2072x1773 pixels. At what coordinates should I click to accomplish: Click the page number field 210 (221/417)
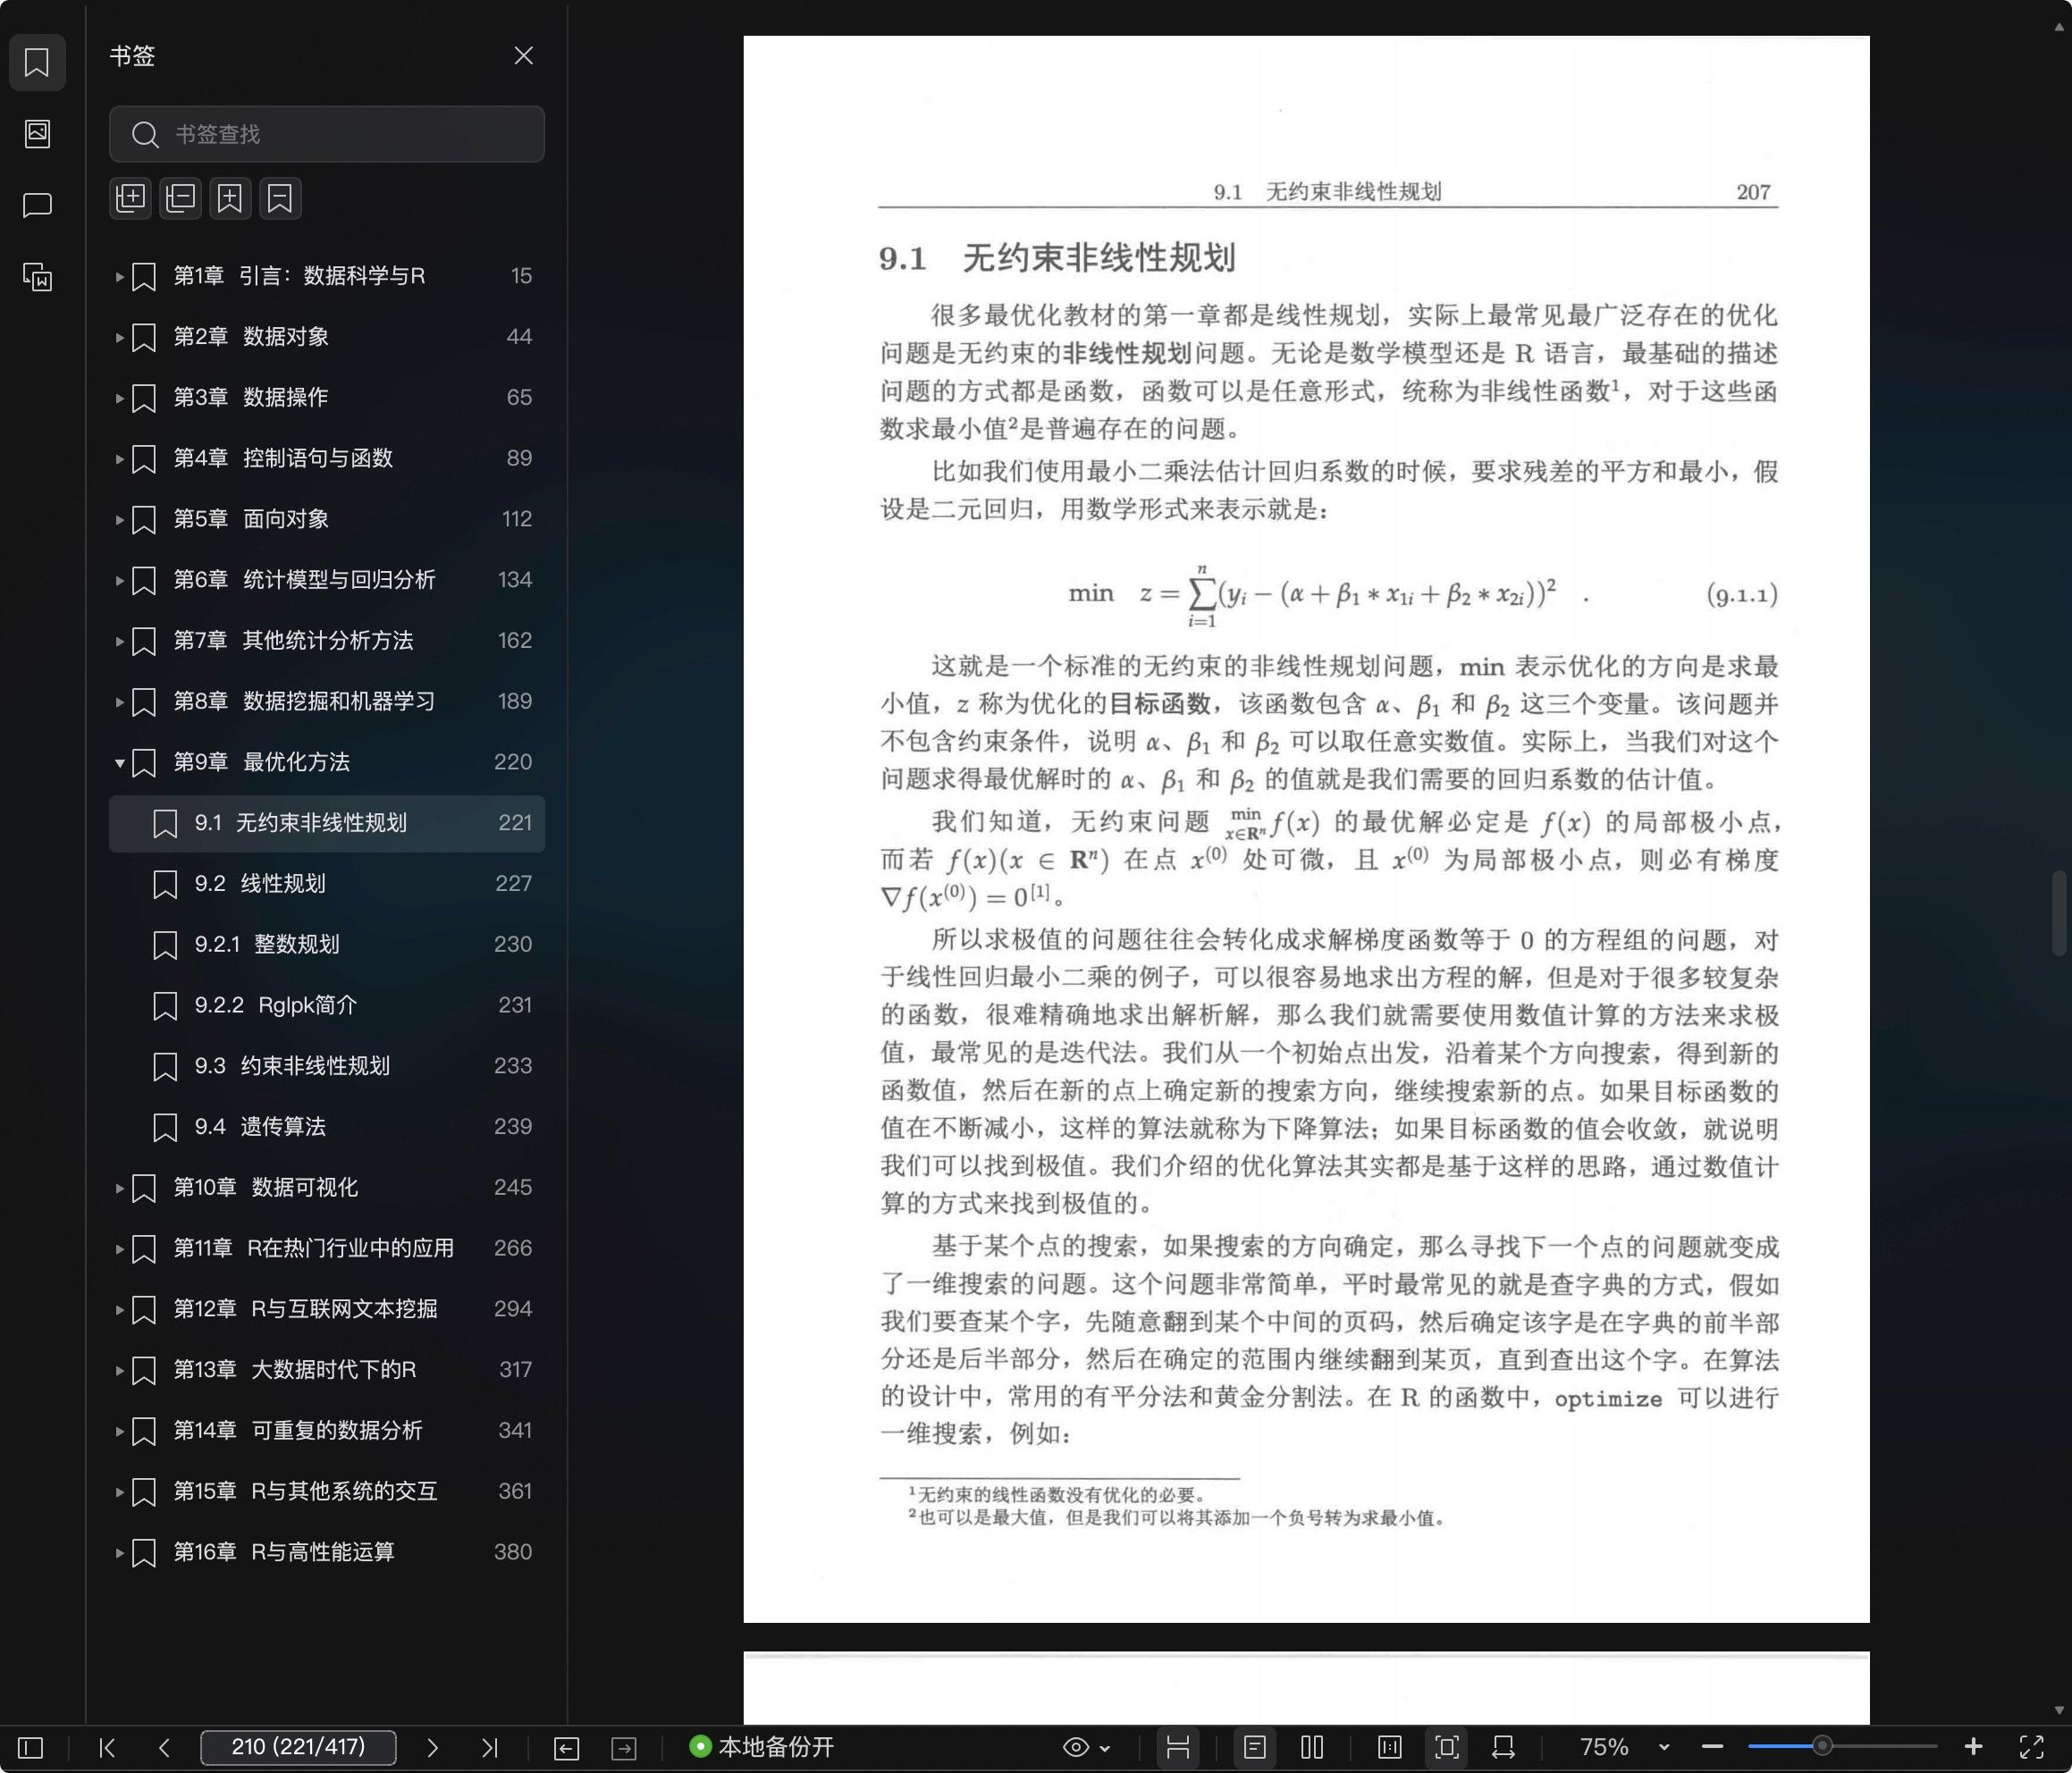click(298, 1748)
